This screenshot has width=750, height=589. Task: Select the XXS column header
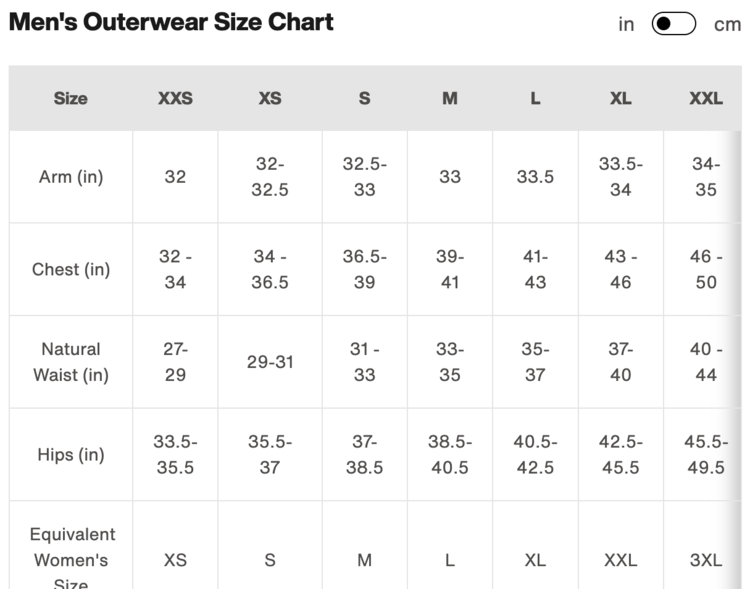(x=175, y=98)
